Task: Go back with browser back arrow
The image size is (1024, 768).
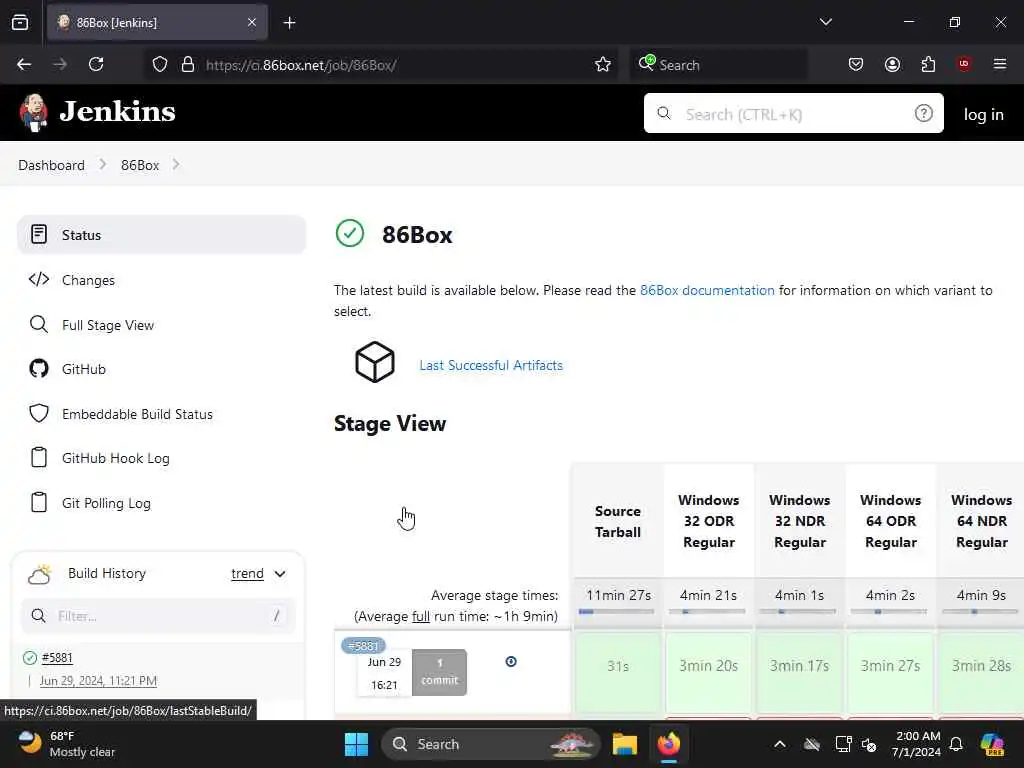Action: [24, 64]
